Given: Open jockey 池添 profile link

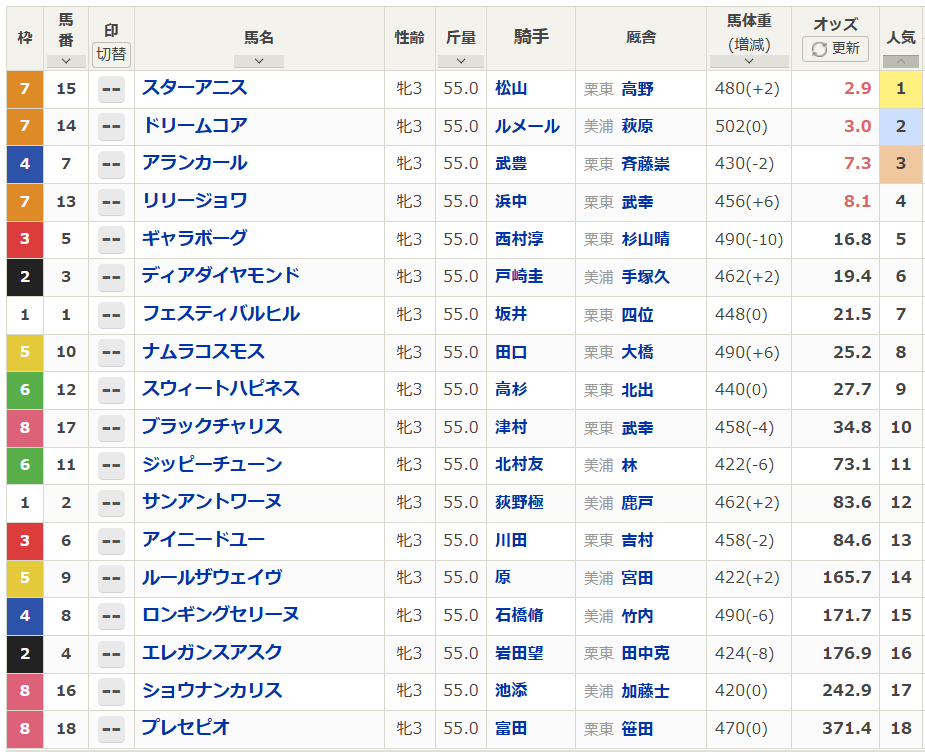Looking at the screenshot, I should 511,690.
